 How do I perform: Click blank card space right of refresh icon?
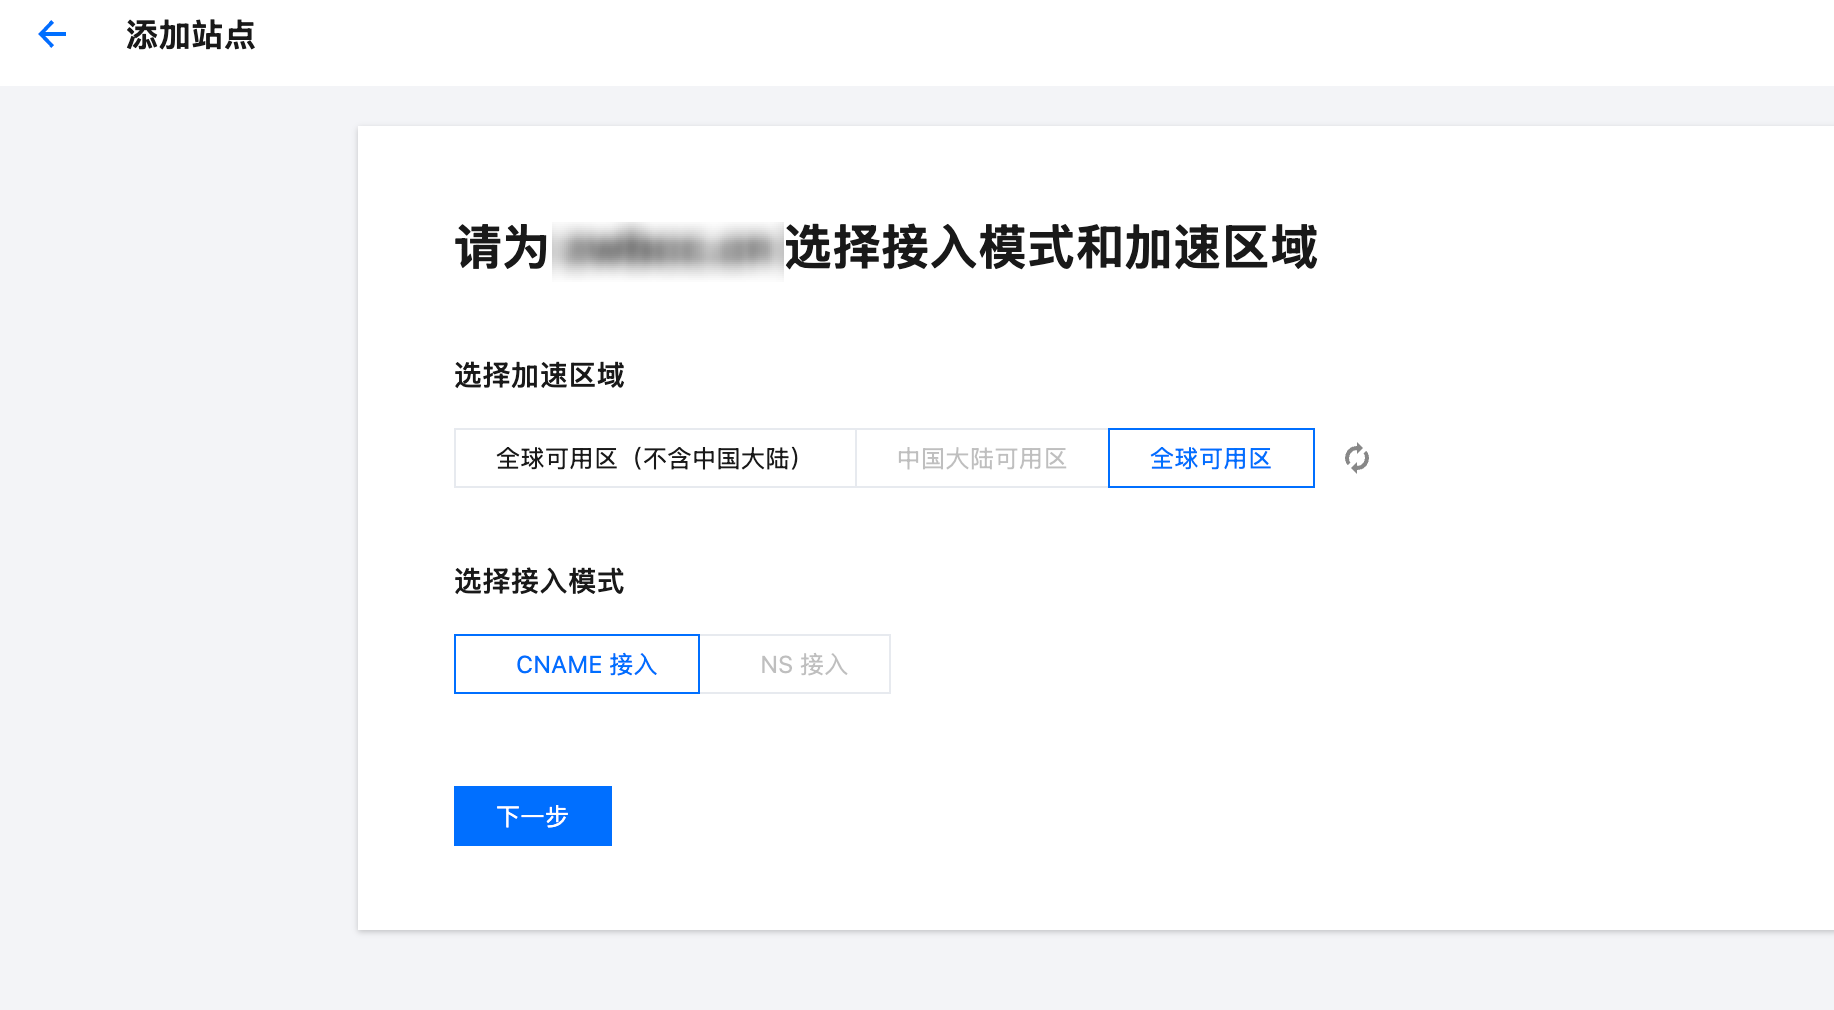[1600, 458]
